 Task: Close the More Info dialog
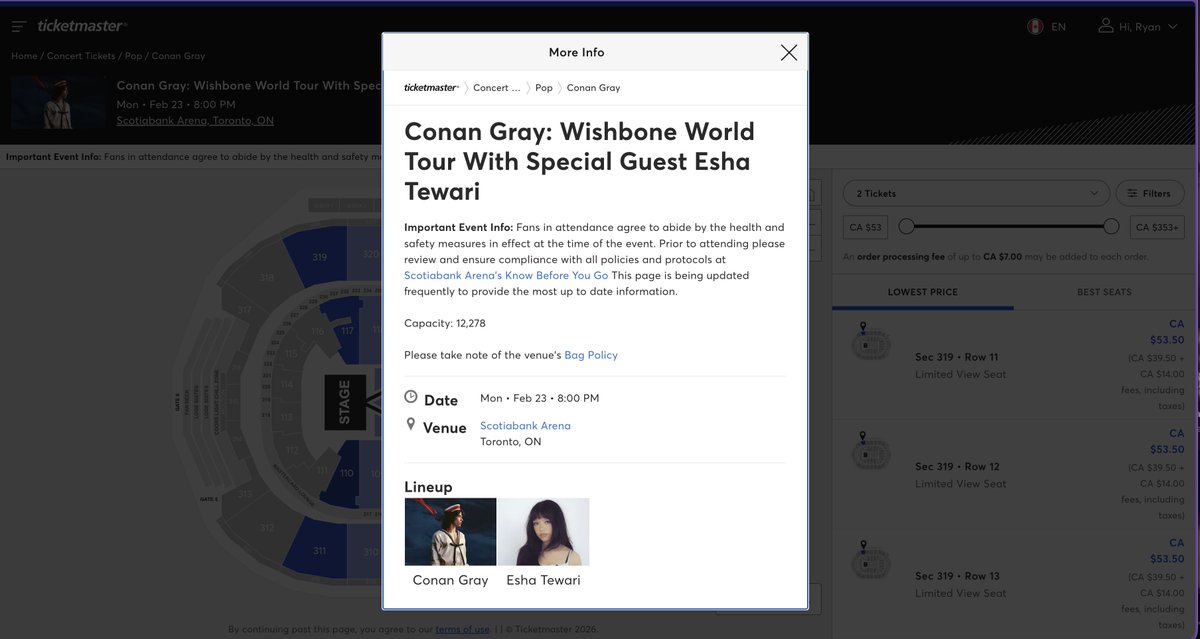[x=789, y=53]
